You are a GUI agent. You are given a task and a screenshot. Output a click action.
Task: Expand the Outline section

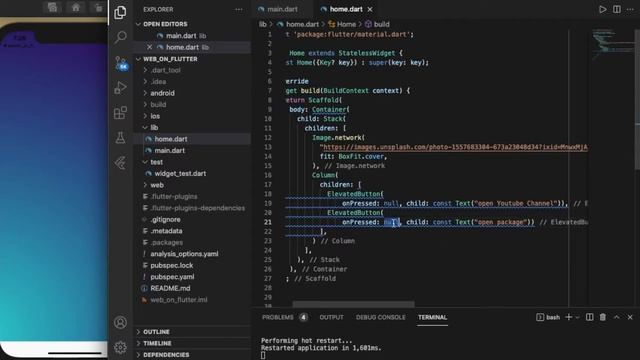pos(156,332)
